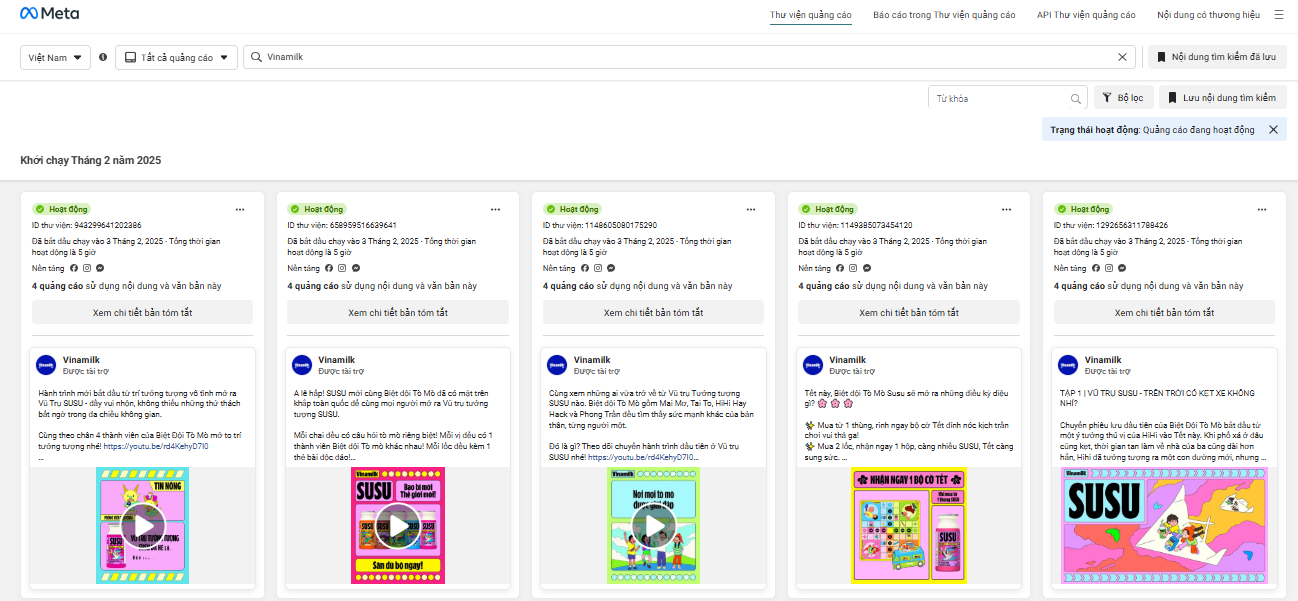Click Messenger platform icon on ad 943299641202386
The height and width of the screenshot is (601, 1298).
pos(101,268)
